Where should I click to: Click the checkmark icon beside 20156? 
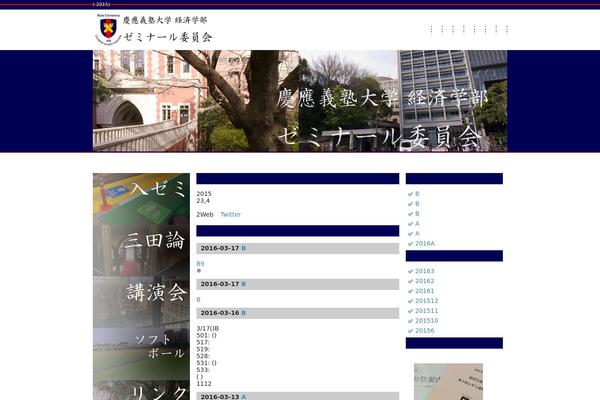coord(411,331)
